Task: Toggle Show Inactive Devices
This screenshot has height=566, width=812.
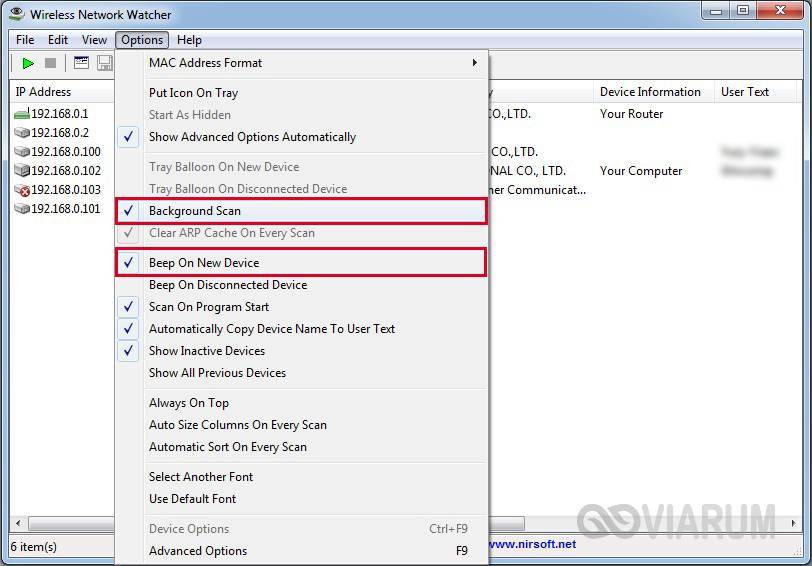Action: 301,351
